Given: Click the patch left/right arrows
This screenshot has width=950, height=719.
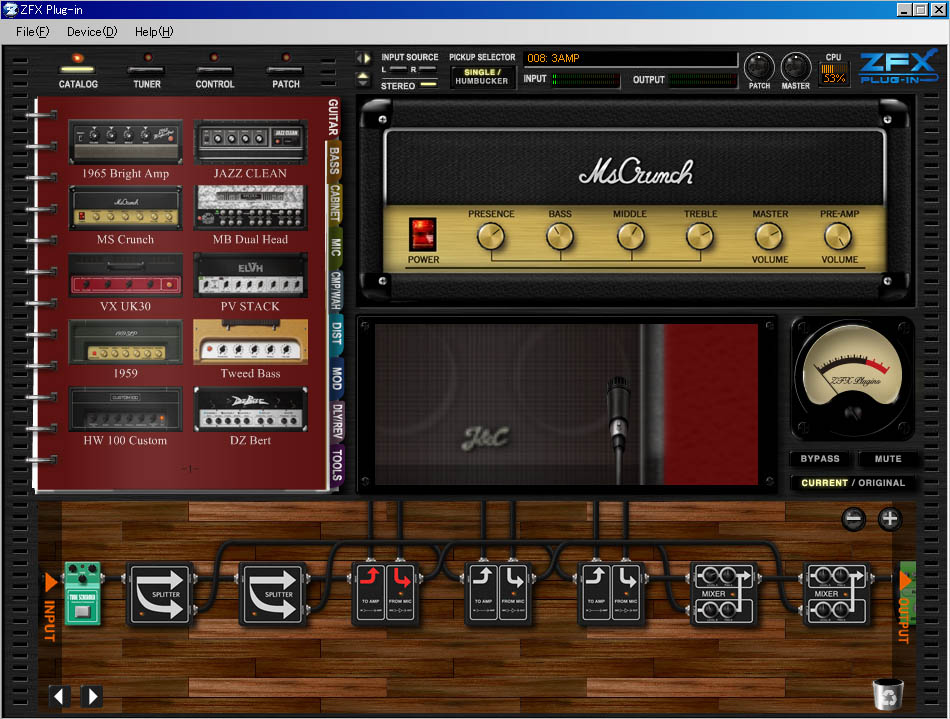Looking at the screenshot, I should tap(363, 58).
